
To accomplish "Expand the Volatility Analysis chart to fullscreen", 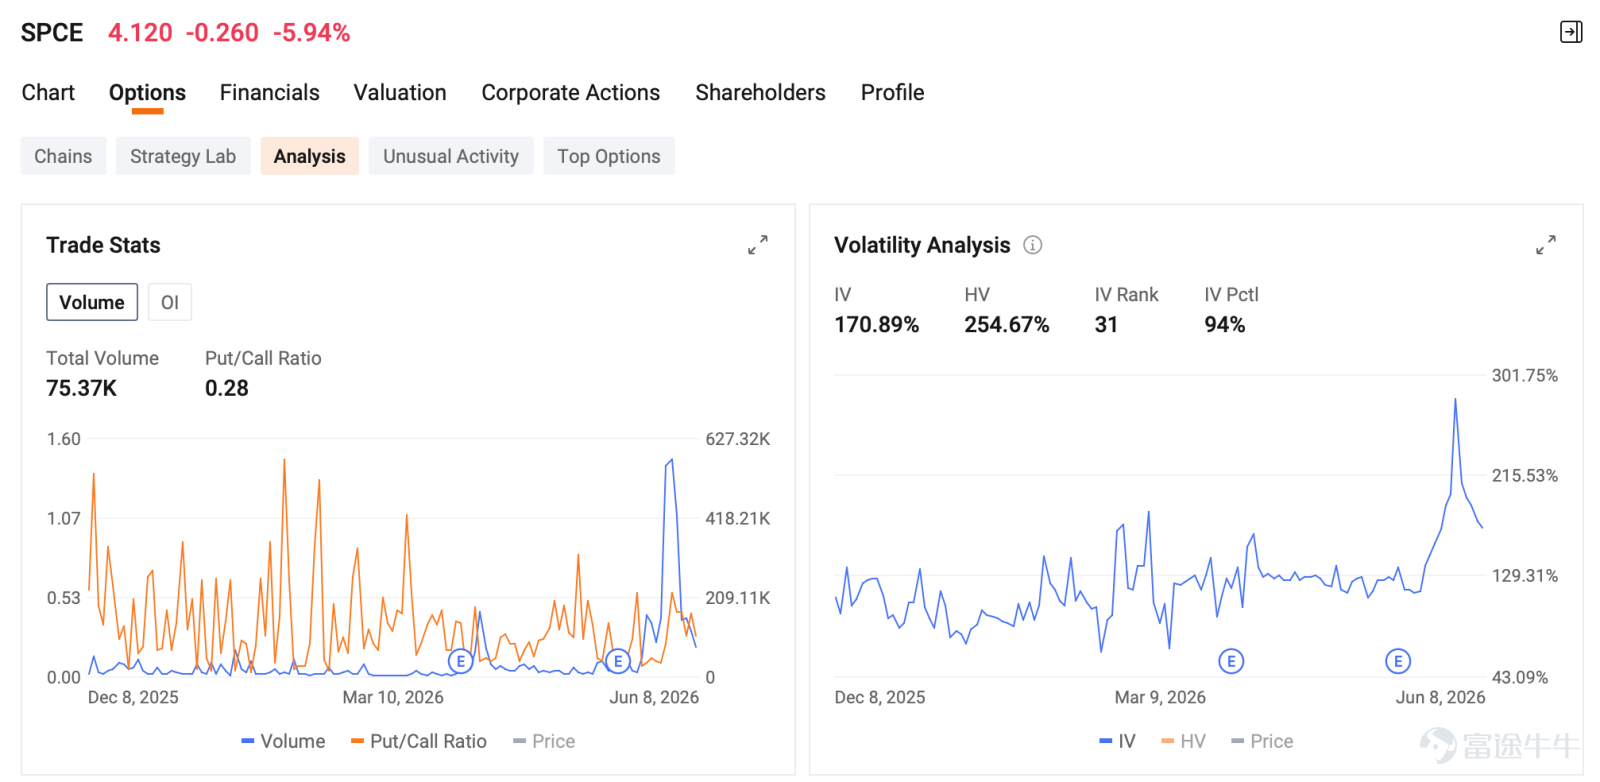I will [x=1546, y=245].
